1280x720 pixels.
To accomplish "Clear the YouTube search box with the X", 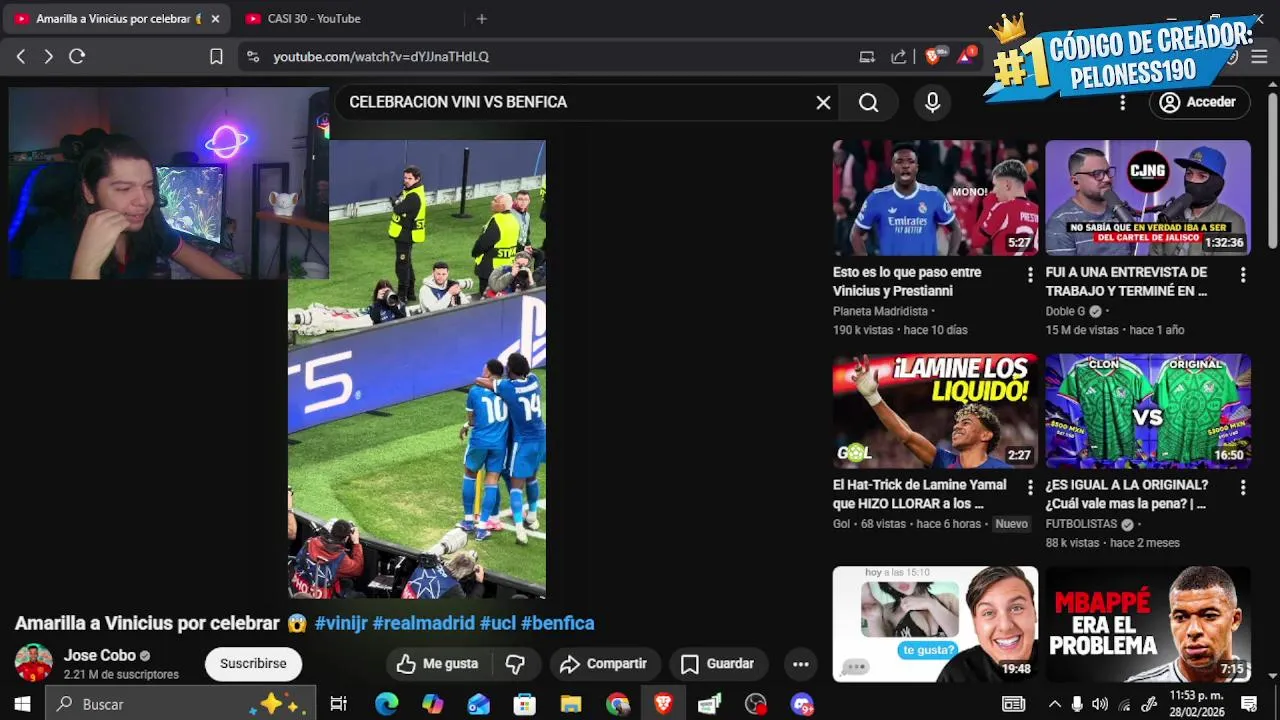I will pos(823,102).
